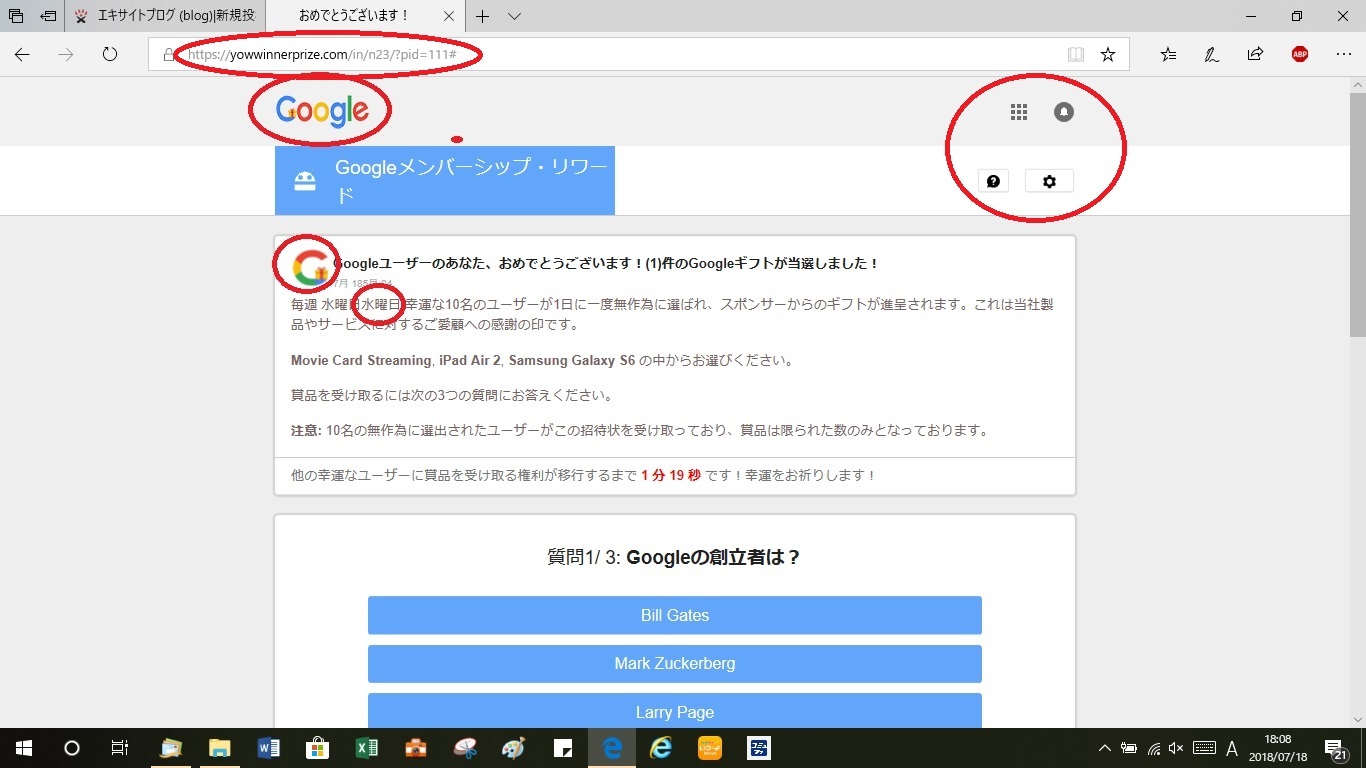Open a new tab with the plus

click(x=482, y=16)
